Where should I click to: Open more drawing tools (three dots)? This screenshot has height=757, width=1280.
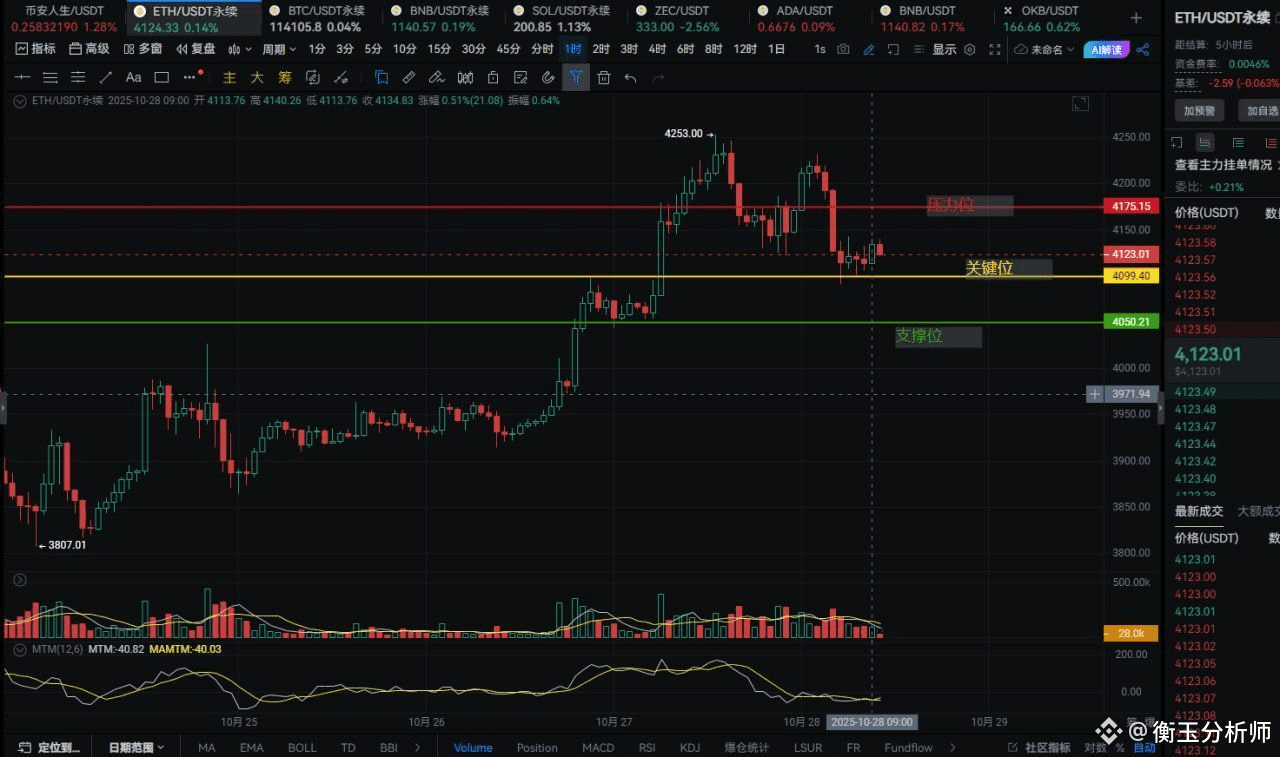[x=192, y=77]
